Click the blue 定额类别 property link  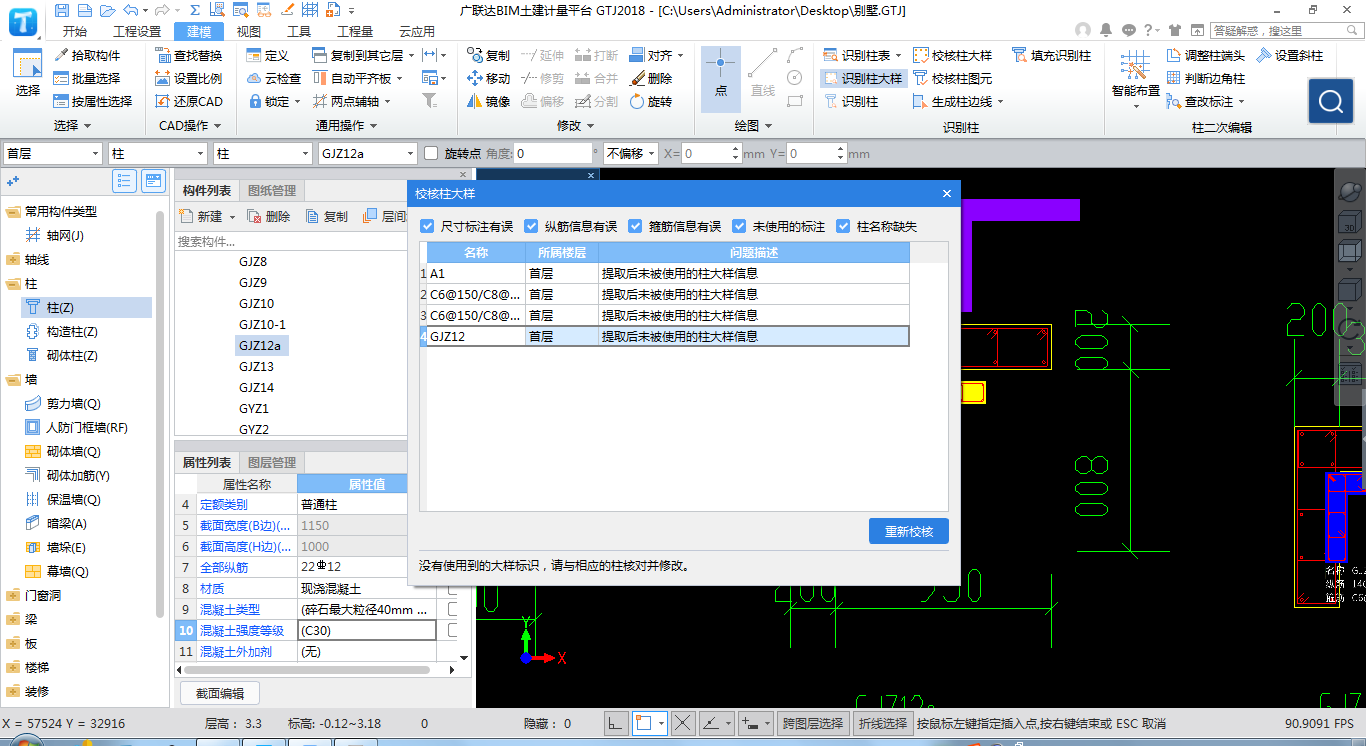[x=224, y=505]
